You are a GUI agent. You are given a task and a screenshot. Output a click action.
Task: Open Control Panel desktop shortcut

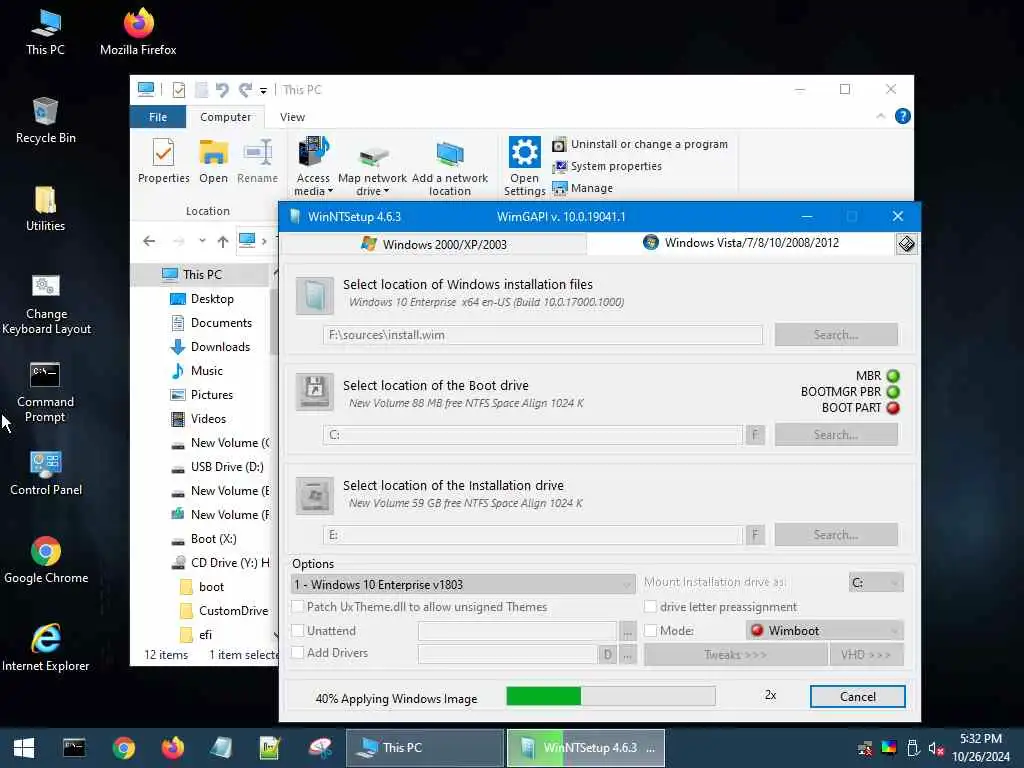[x=46, y=473]
